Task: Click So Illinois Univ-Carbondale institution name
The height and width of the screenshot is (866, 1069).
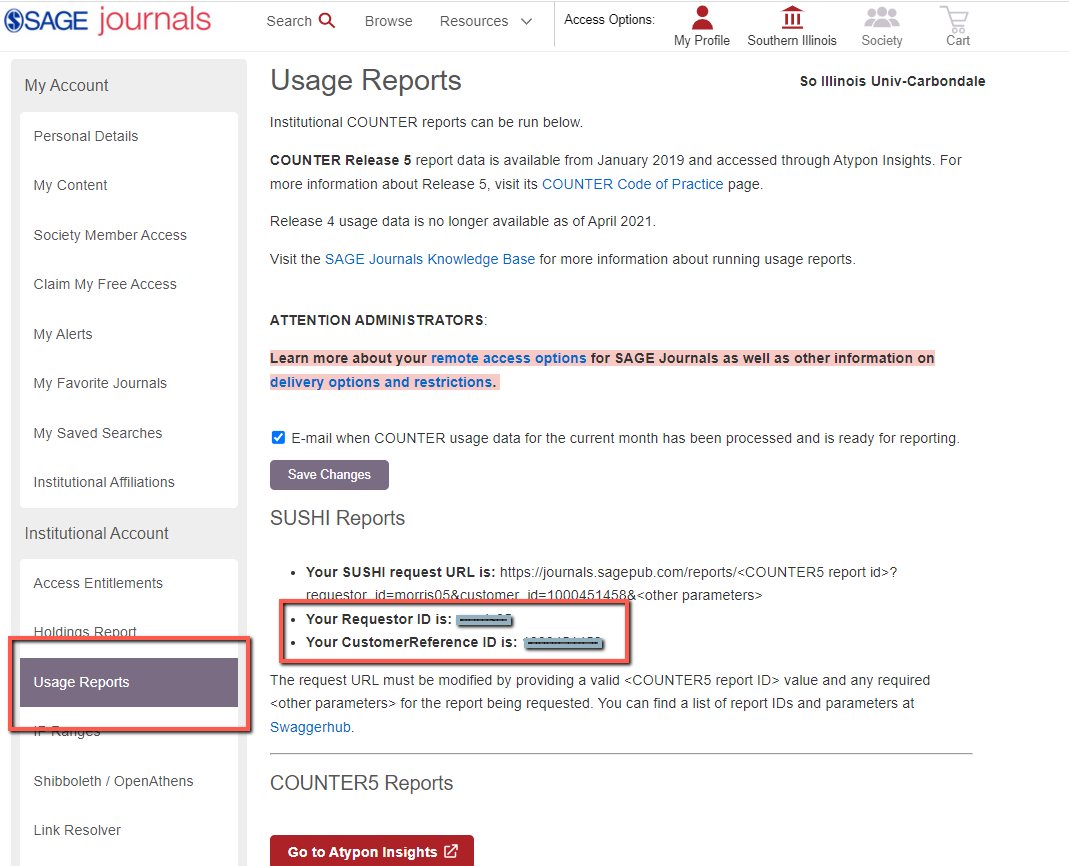Action: pyautogui.click(x=892, y=81)
